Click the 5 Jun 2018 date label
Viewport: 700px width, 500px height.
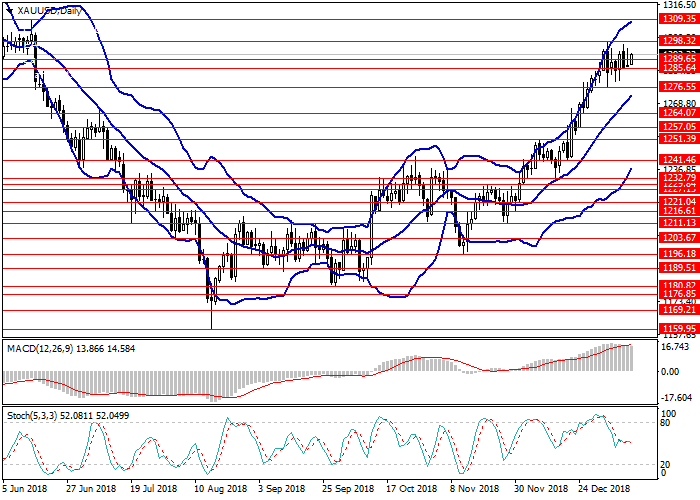26,490
